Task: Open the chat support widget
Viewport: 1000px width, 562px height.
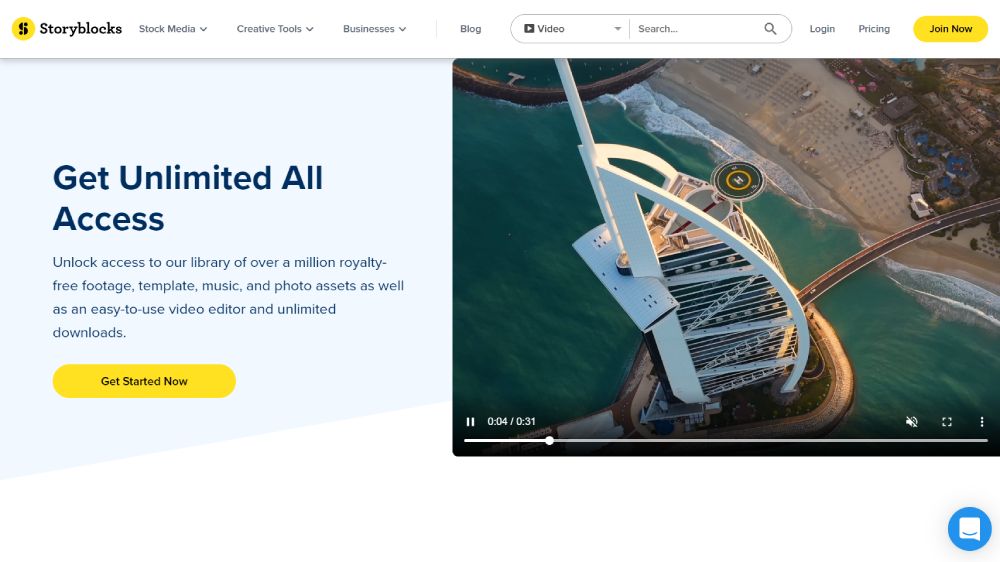Action: click(969, 529)
